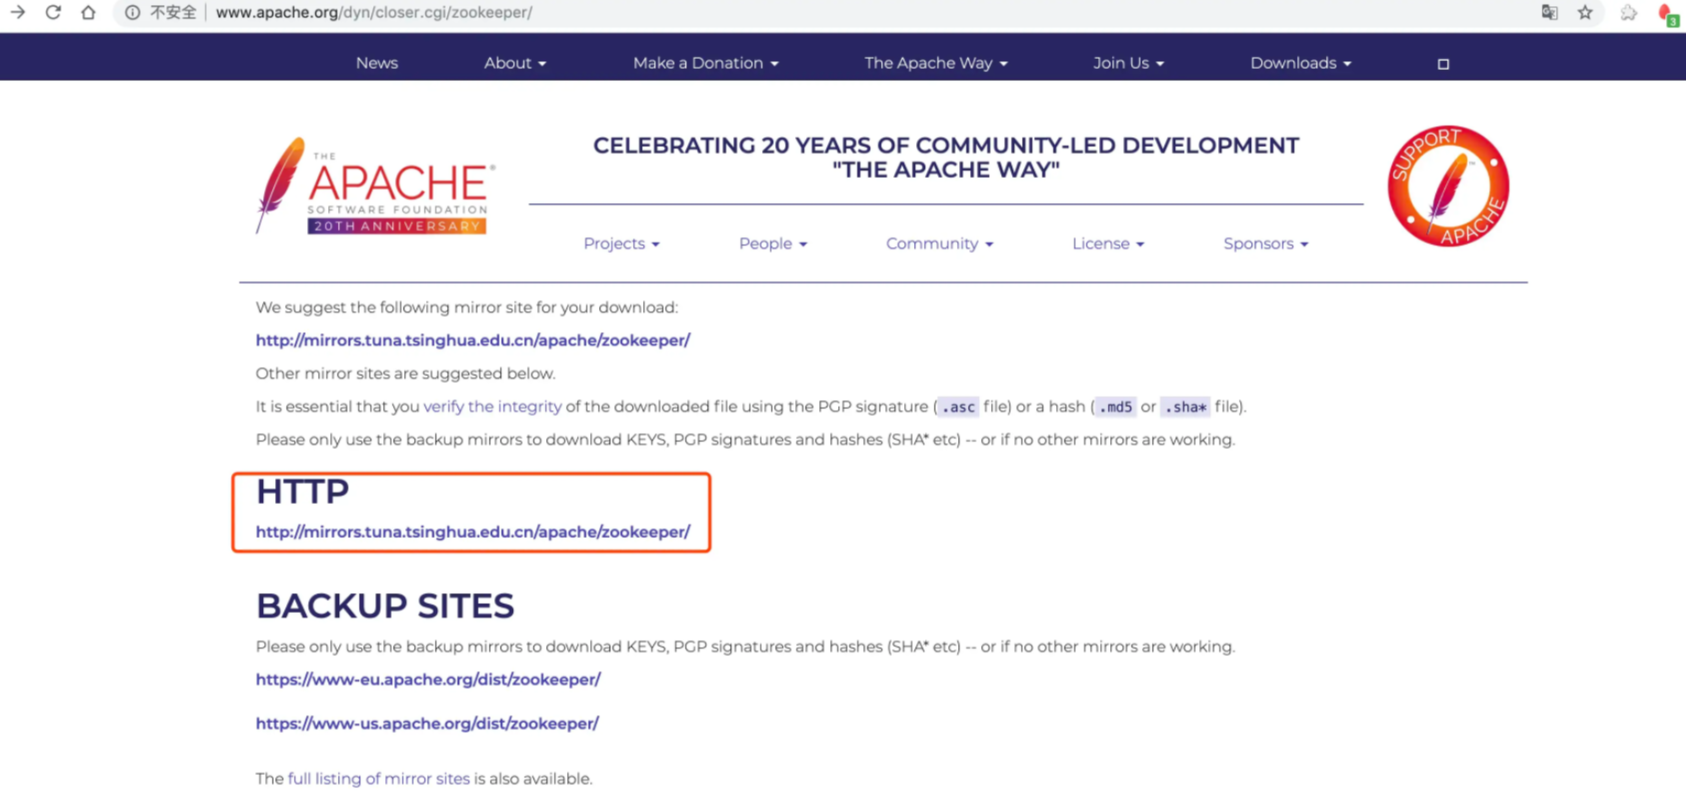Open the www-eu.apache.org backup link

[x=428, y=679]
